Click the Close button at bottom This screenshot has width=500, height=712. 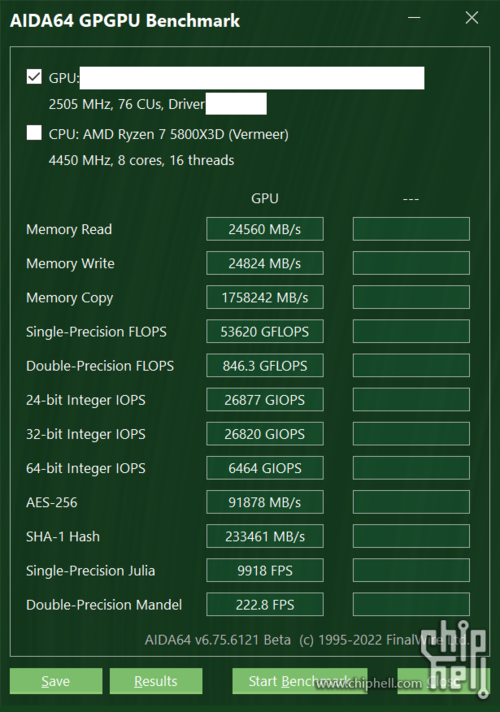click(x=444, y=681)
